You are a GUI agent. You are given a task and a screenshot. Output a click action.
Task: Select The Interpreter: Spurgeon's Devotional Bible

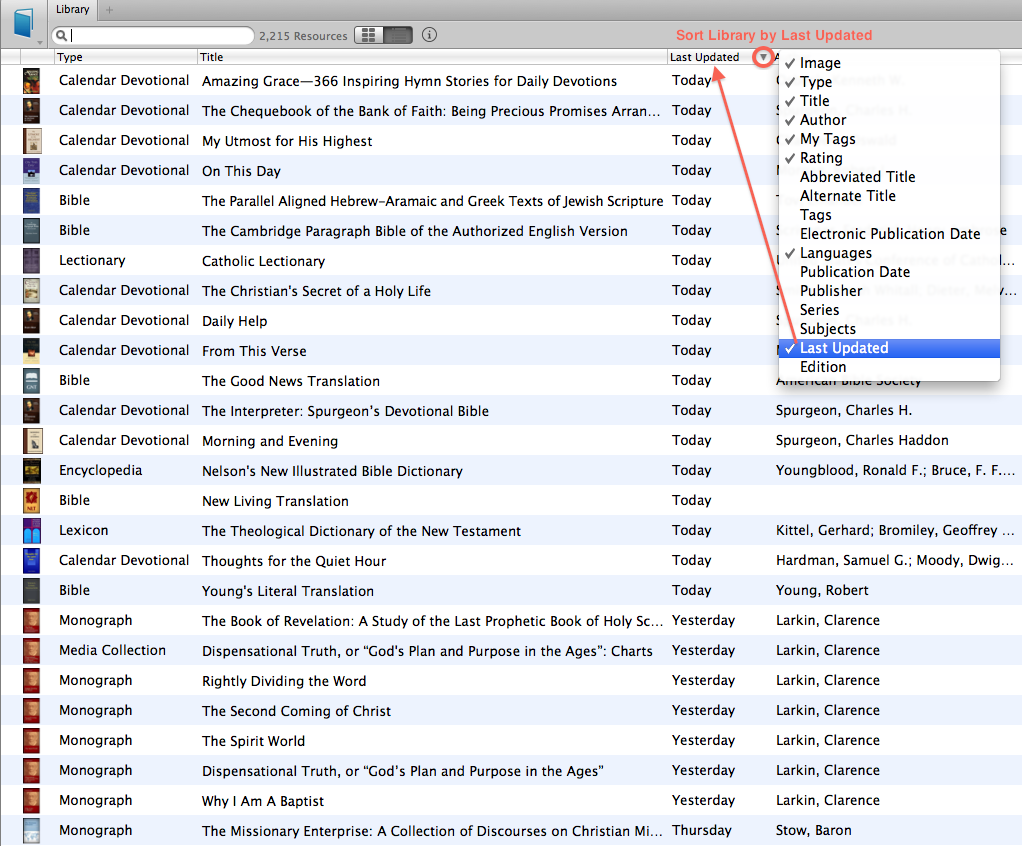click(x=345, y=411)
